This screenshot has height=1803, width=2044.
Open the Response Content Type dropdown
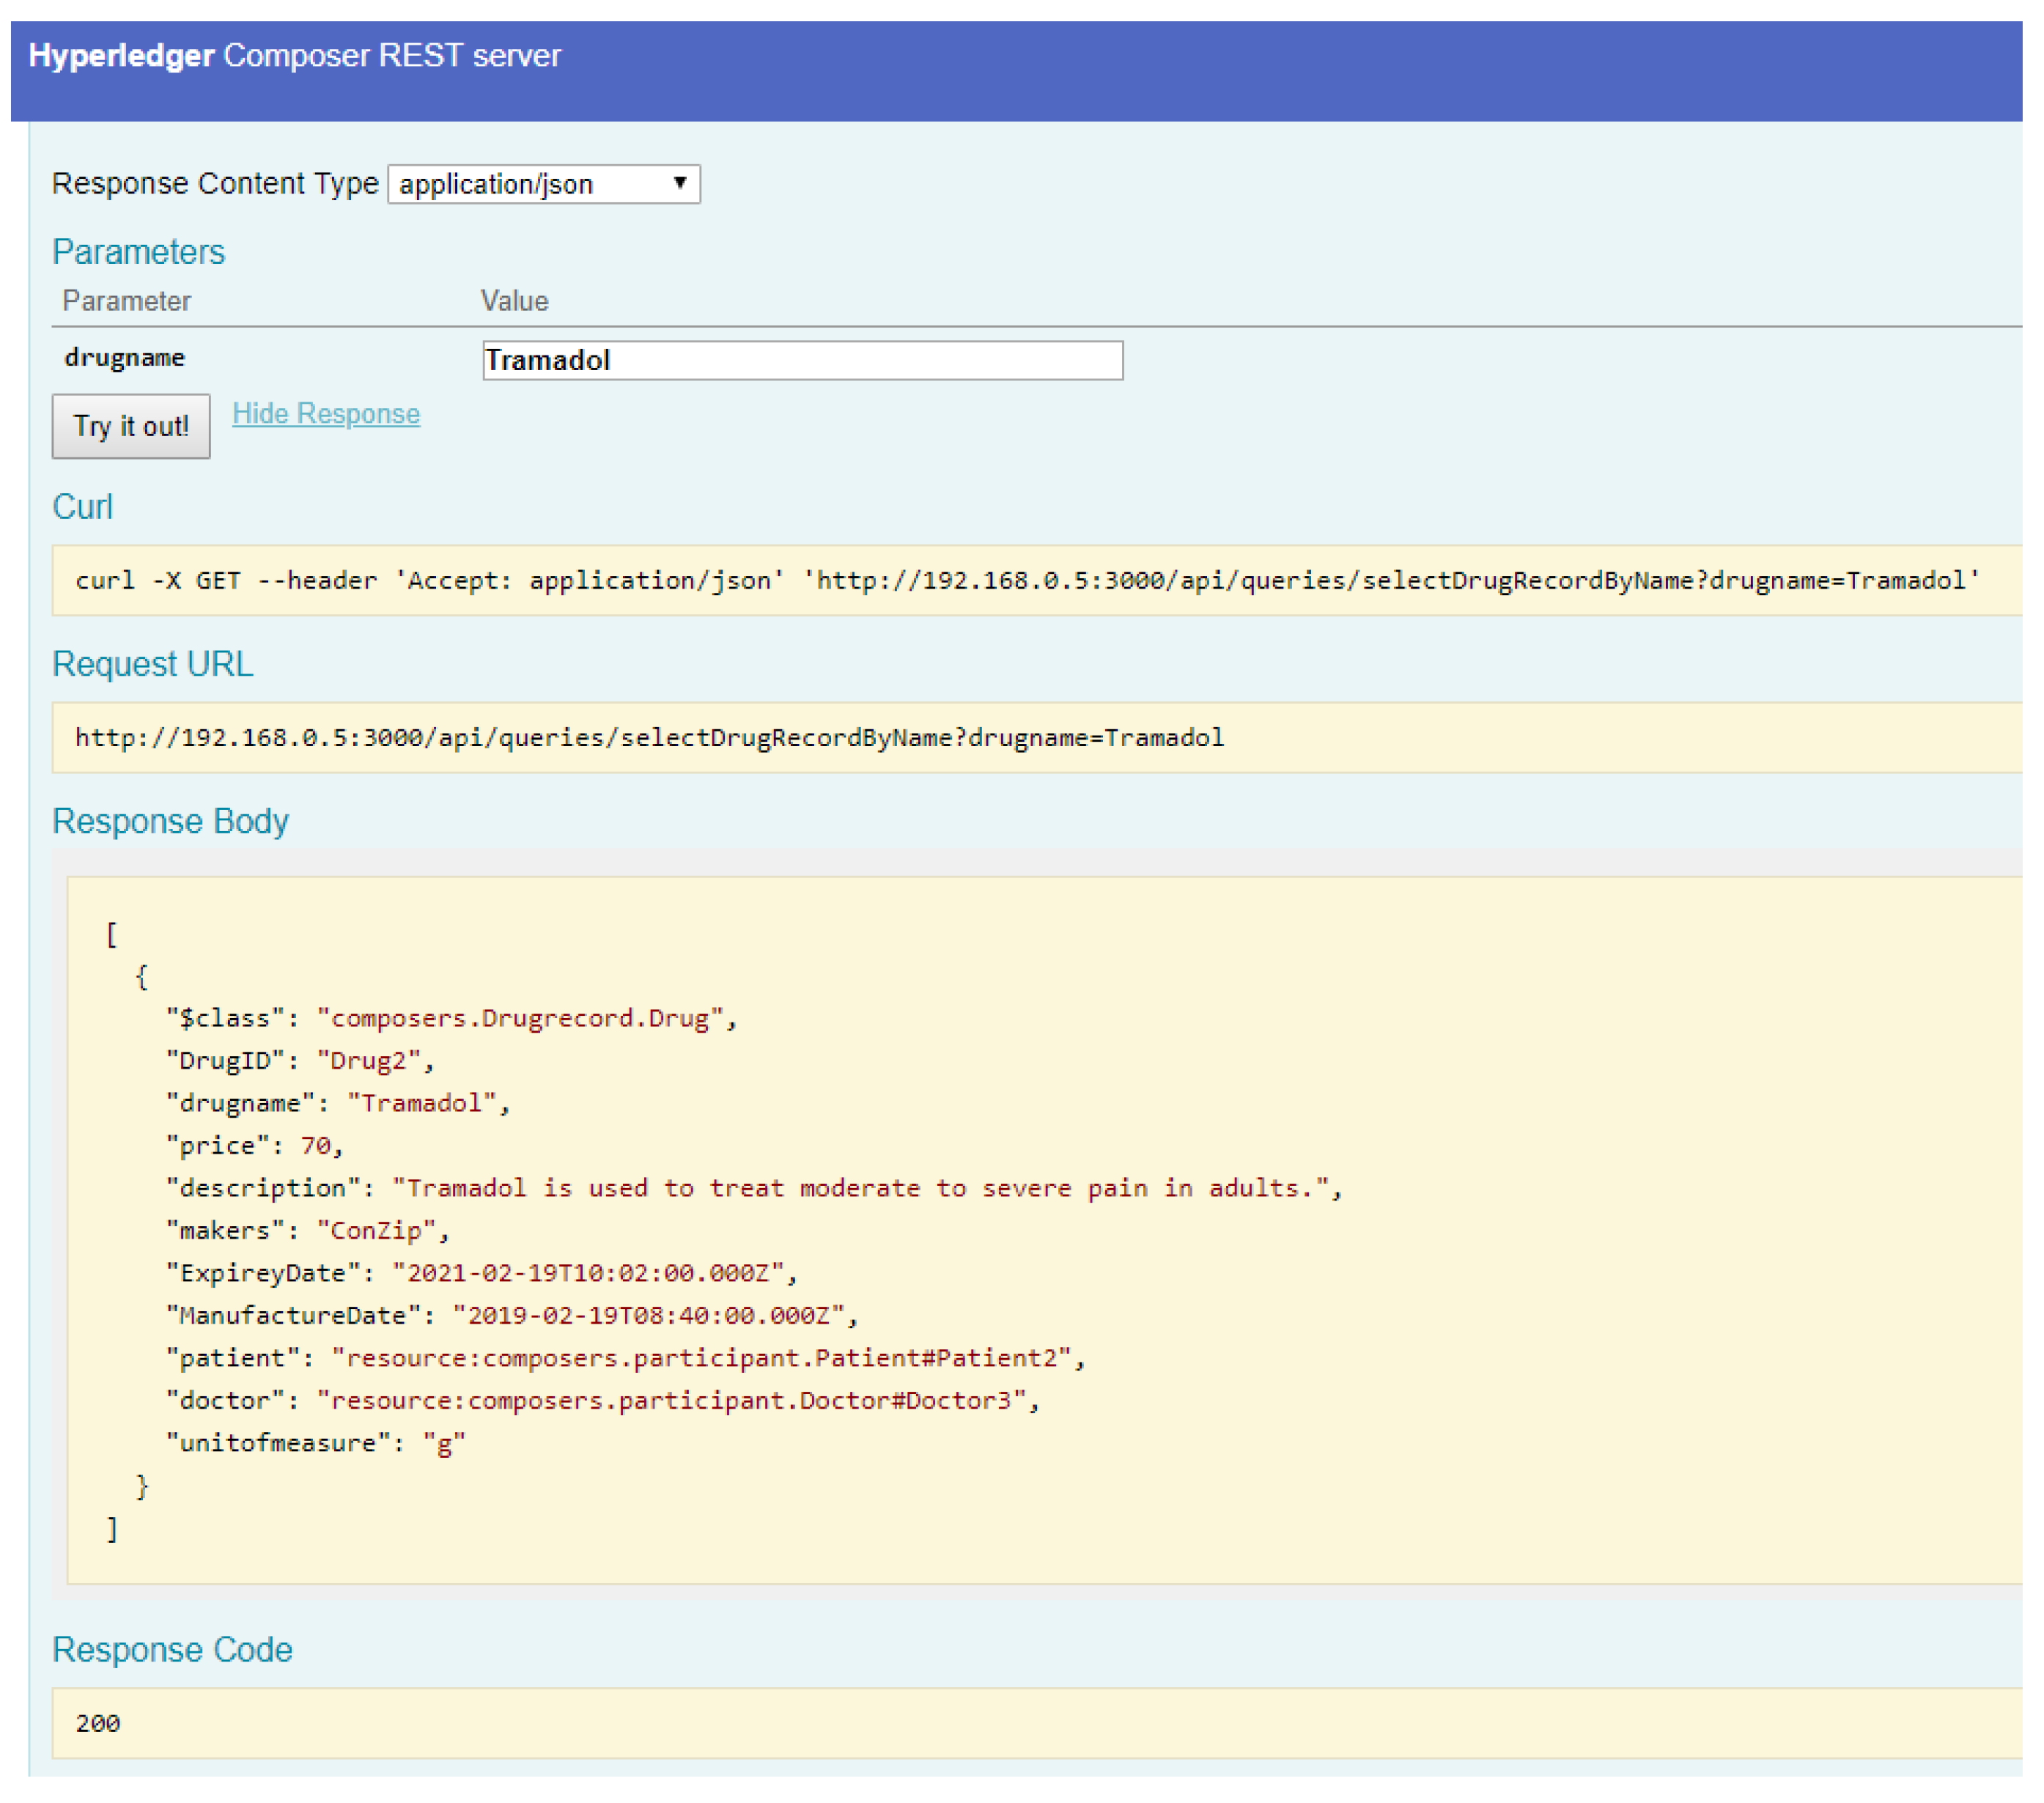[544, 184]
